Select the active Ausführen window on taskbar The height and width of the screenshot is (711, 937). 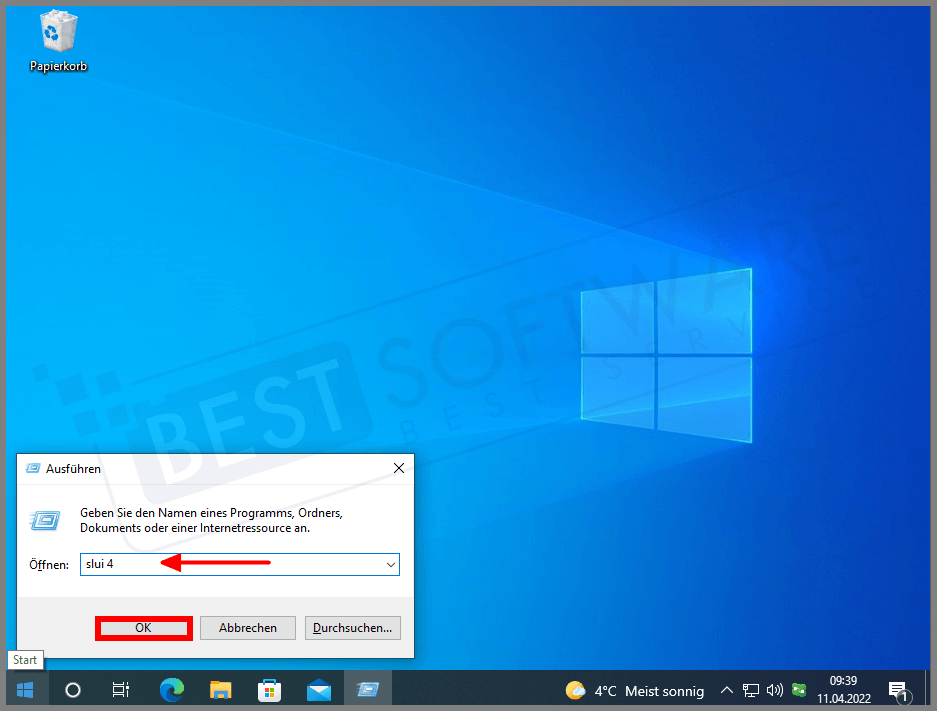[x=367, y=689]
